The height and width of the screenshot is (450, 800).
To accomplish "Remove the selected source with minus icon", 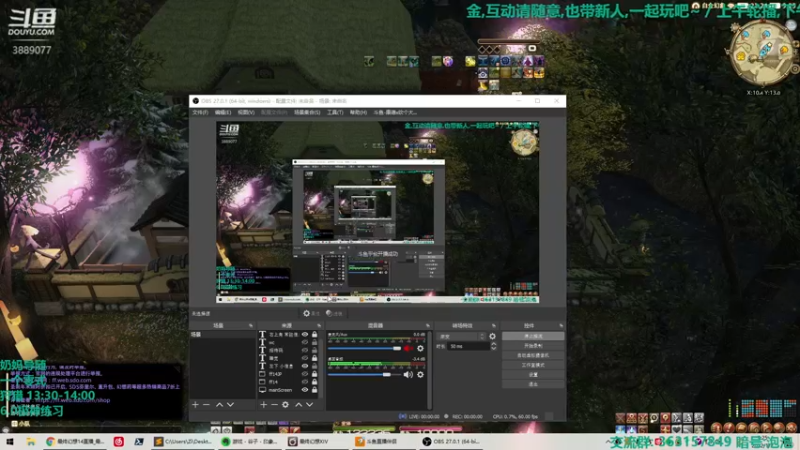I will tap(274, 405).
